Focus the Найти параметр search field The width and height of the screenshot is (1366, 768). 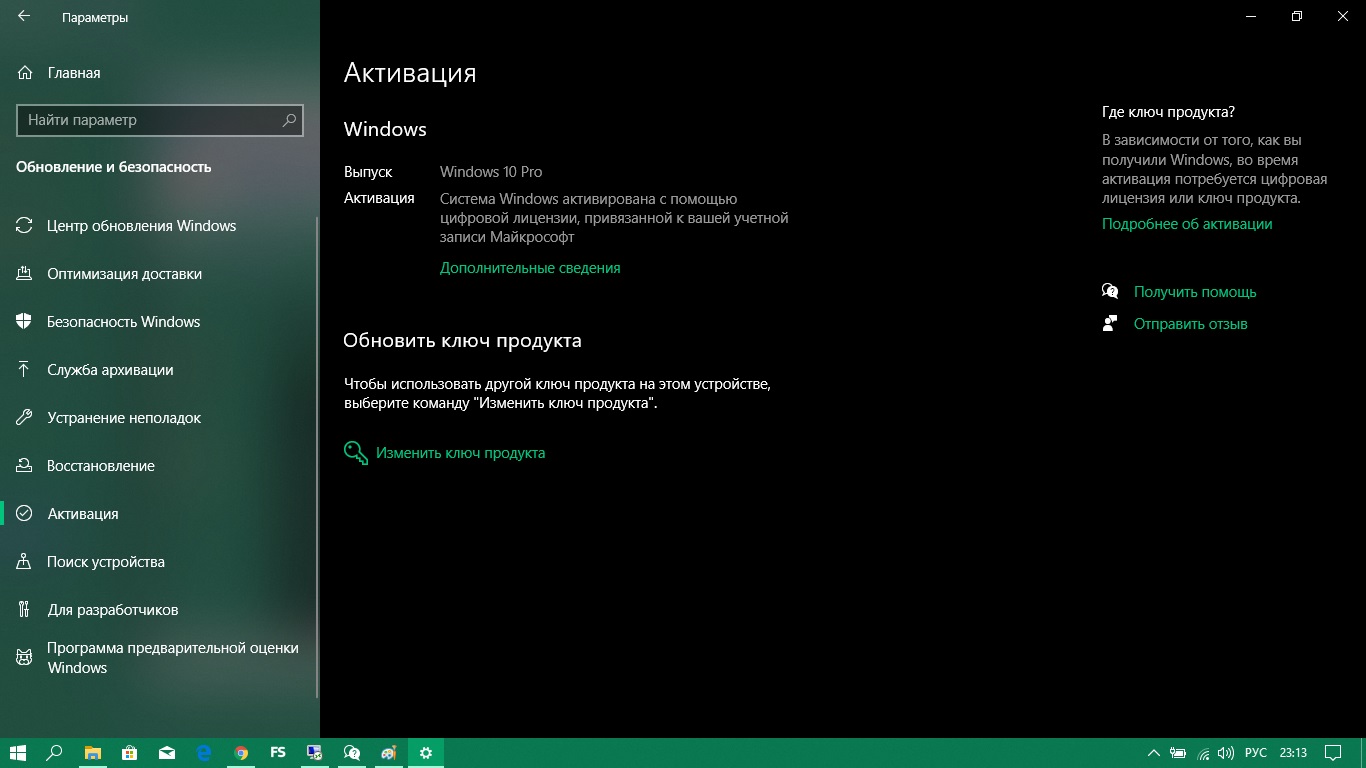(x=160, y=120)
